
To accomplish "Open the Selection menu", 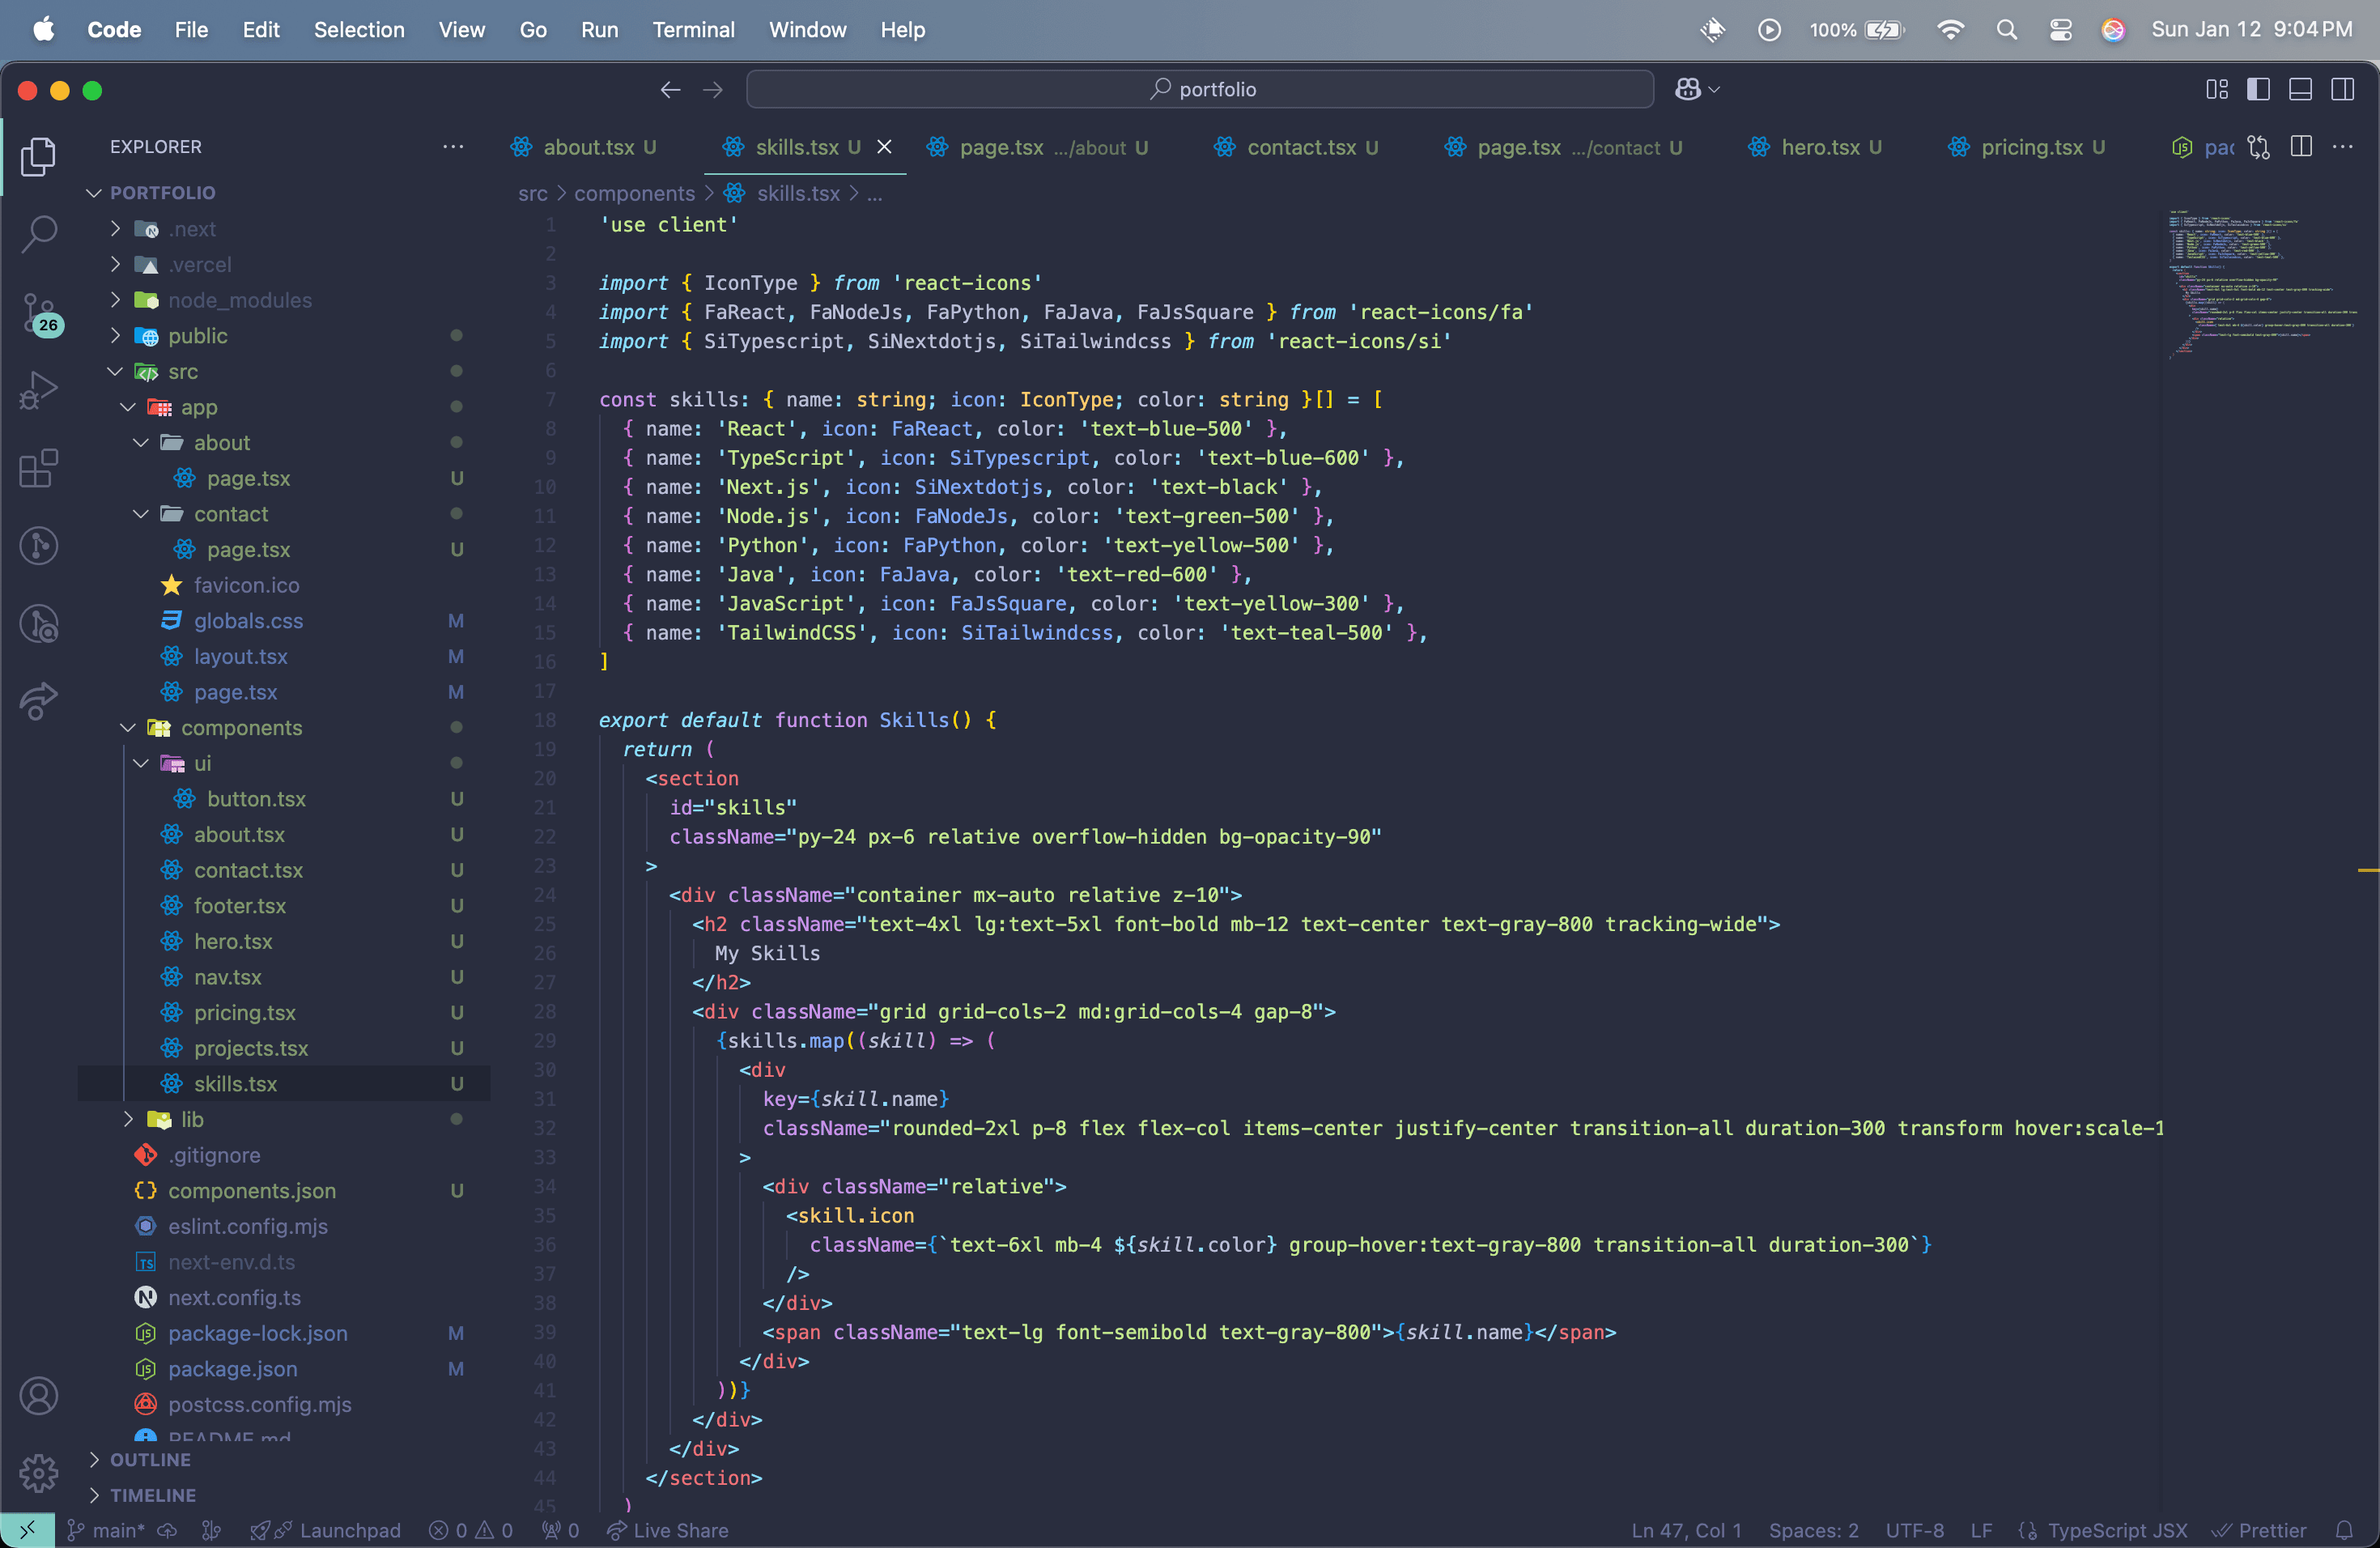I will coord(359,30).
